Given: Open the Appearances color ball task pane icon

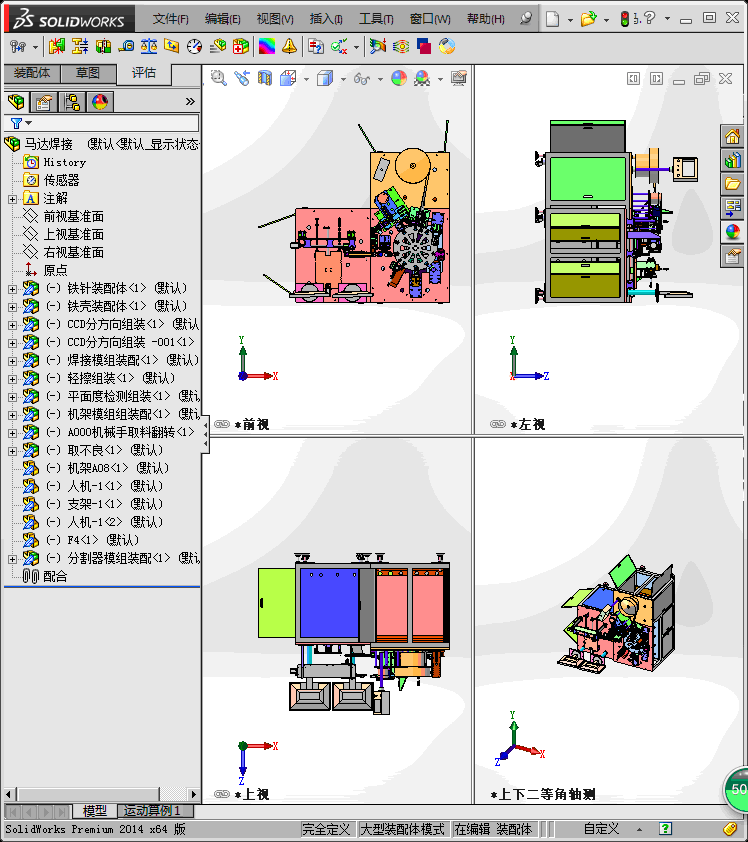Looking at the screenshot, I should point(732,231).
